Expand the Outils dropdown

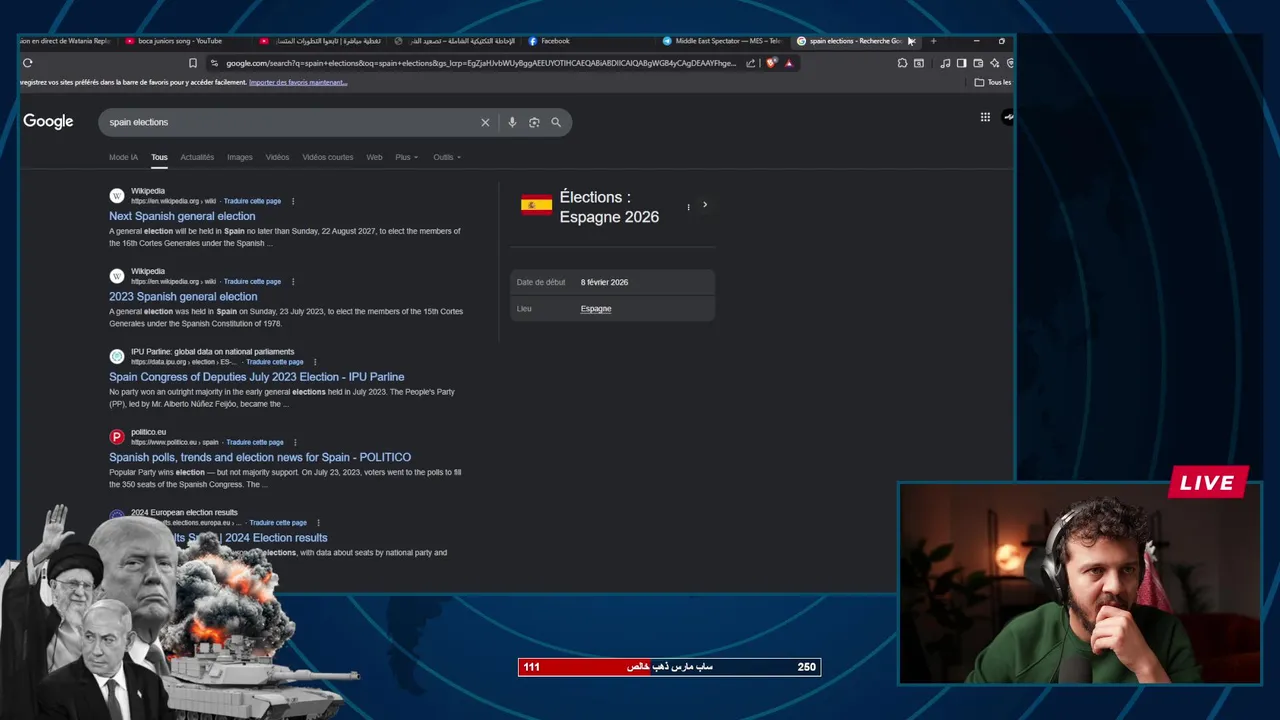(x=446, y=157)
